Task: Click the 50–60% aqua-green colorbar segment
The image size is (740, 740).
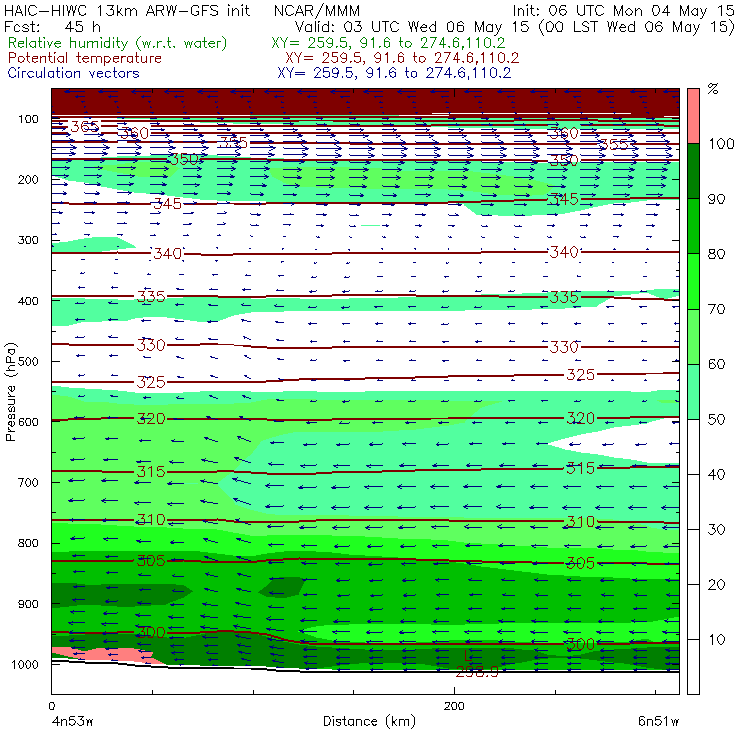Action: 693,392
